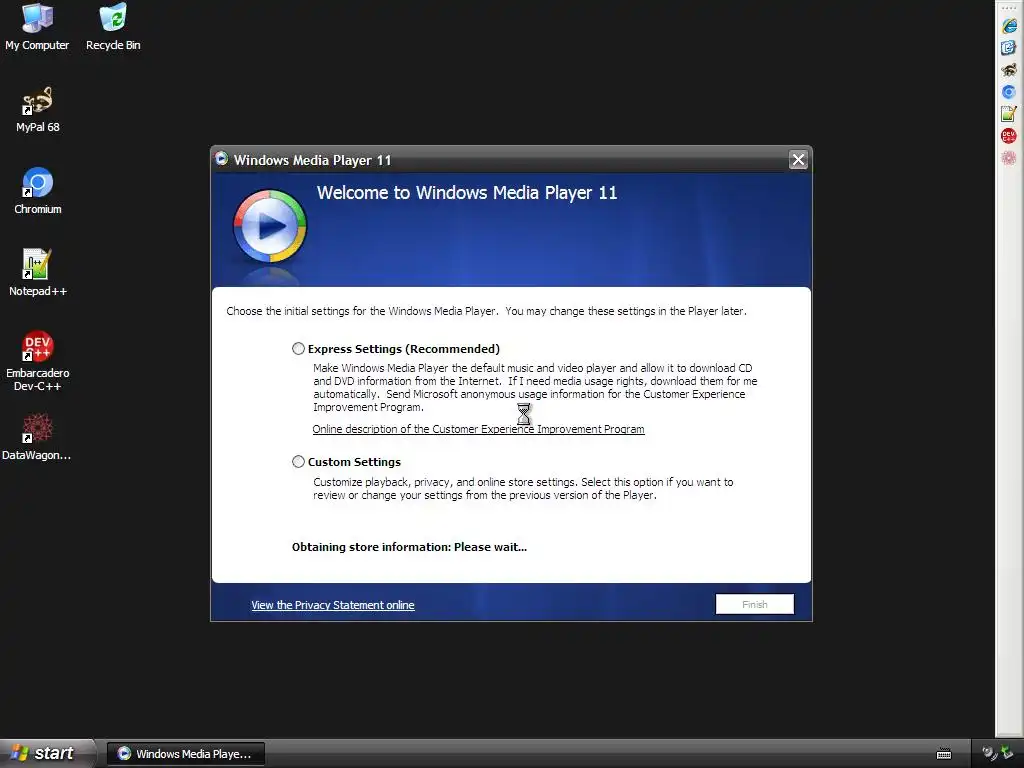Click the second blue icon in side toolbar

point(1009,48)
